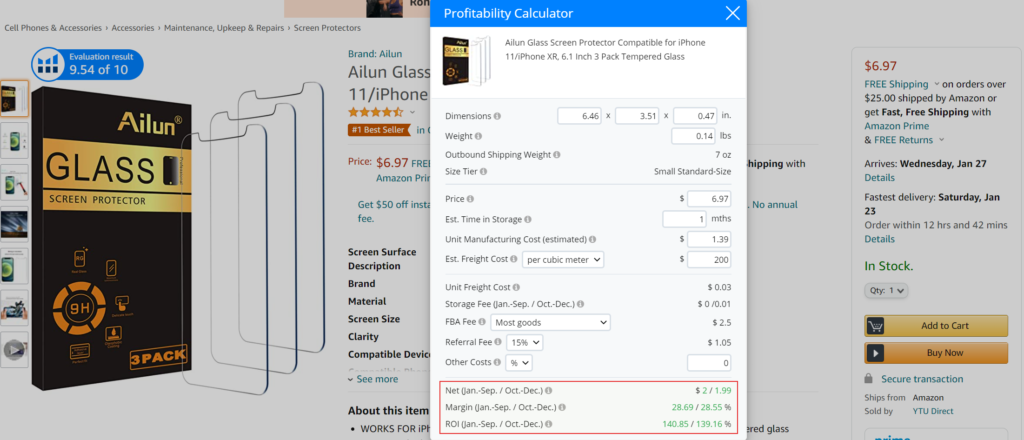This screenshot has height=440, width=1024.
Task: Open the Other Costs % dropdown
Action: (x=518, y=362)
